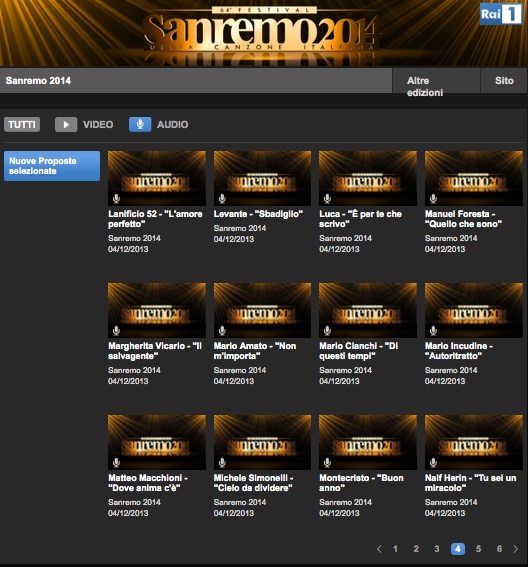Go to page 5

point(478,549)
